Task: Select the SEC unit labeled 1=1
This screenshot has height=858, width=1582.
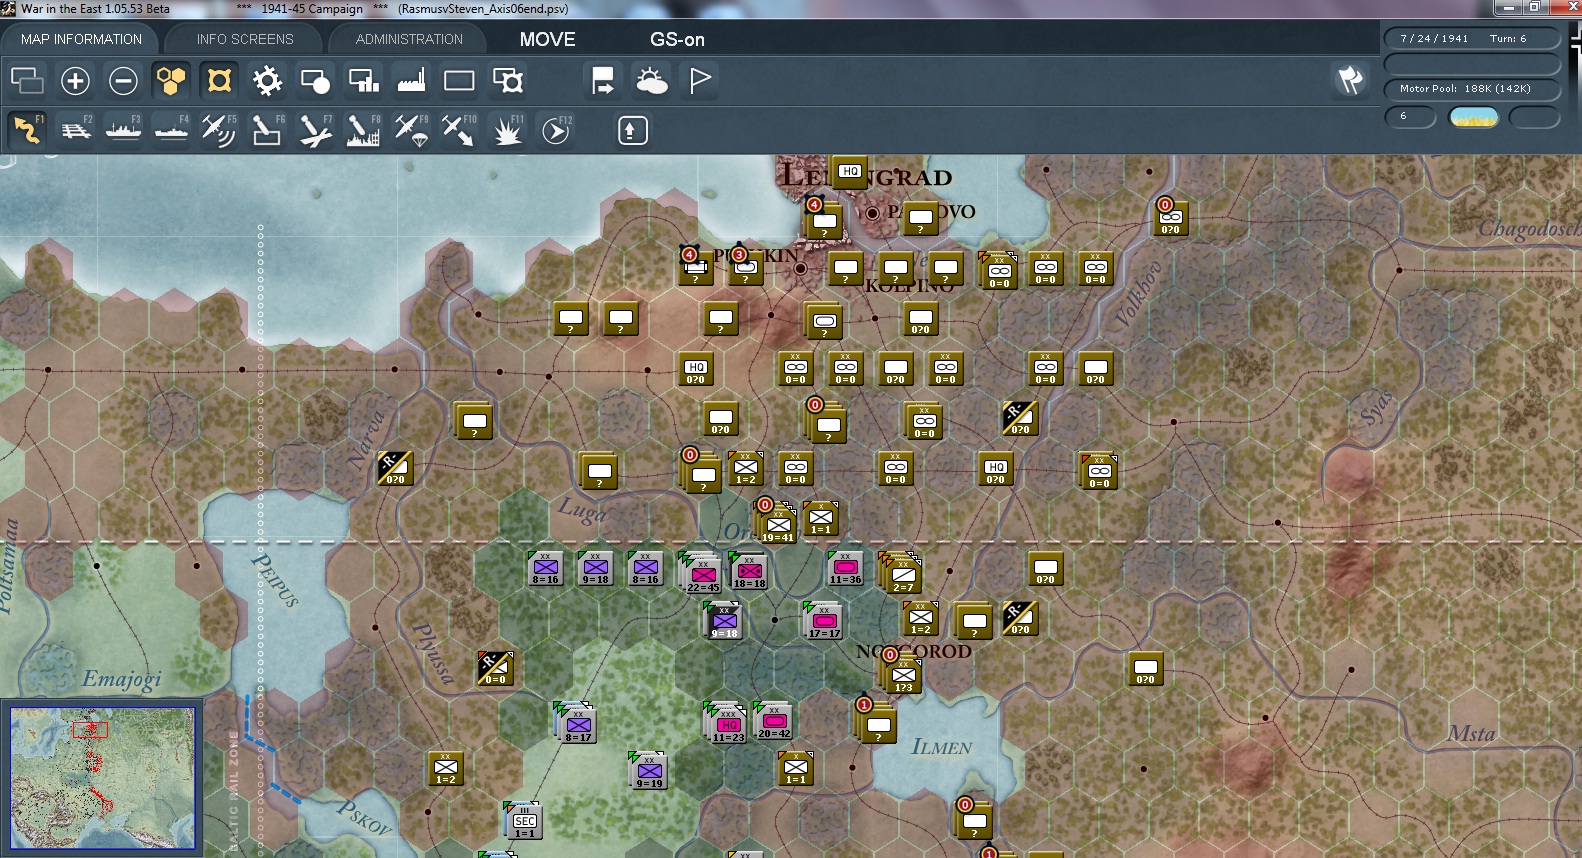Action: (x=524, y=821)
